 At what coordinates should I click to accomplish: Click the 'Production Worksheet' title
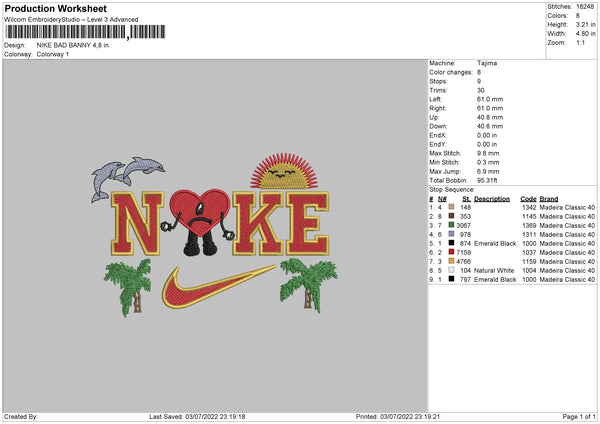pos(55,9)
